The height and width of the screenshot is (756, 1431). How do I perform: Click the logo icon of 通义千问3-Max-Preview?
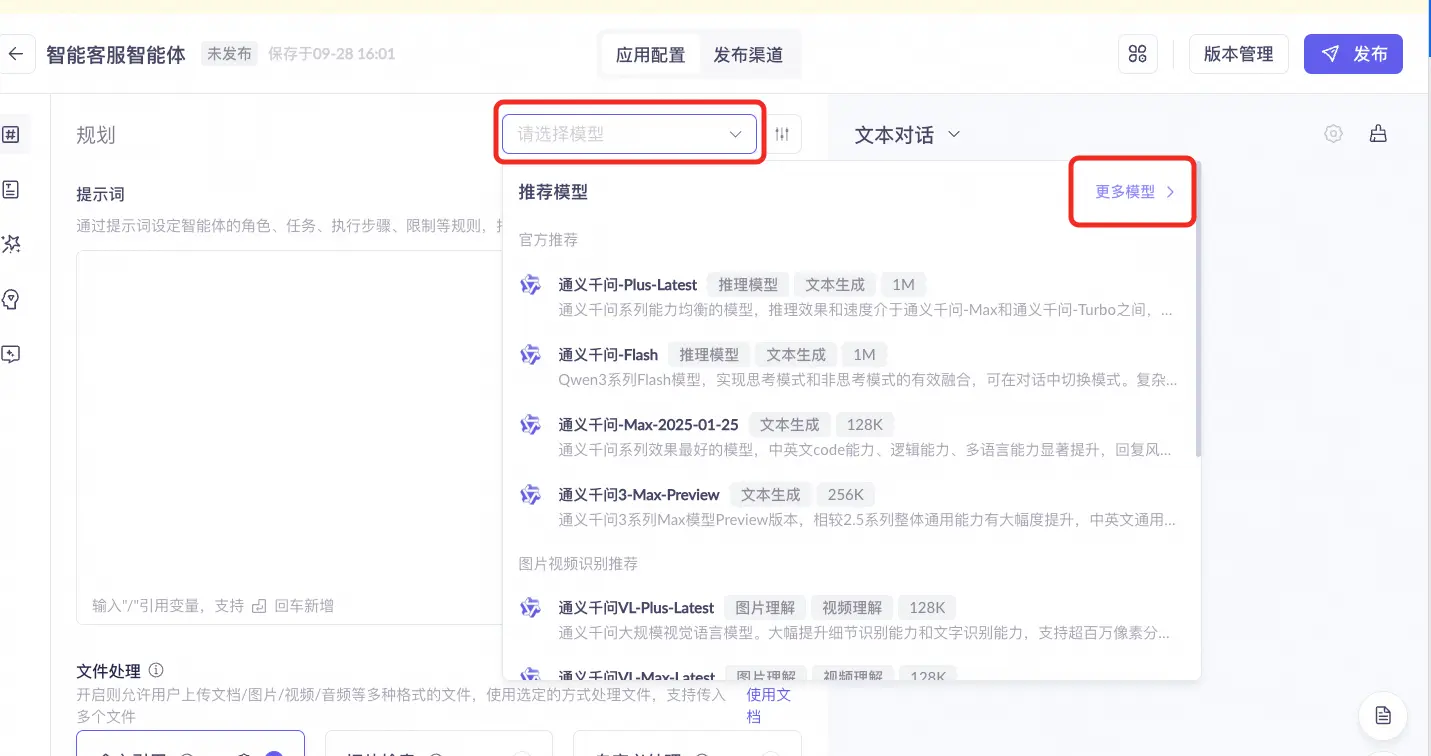[x=530, y=494]
